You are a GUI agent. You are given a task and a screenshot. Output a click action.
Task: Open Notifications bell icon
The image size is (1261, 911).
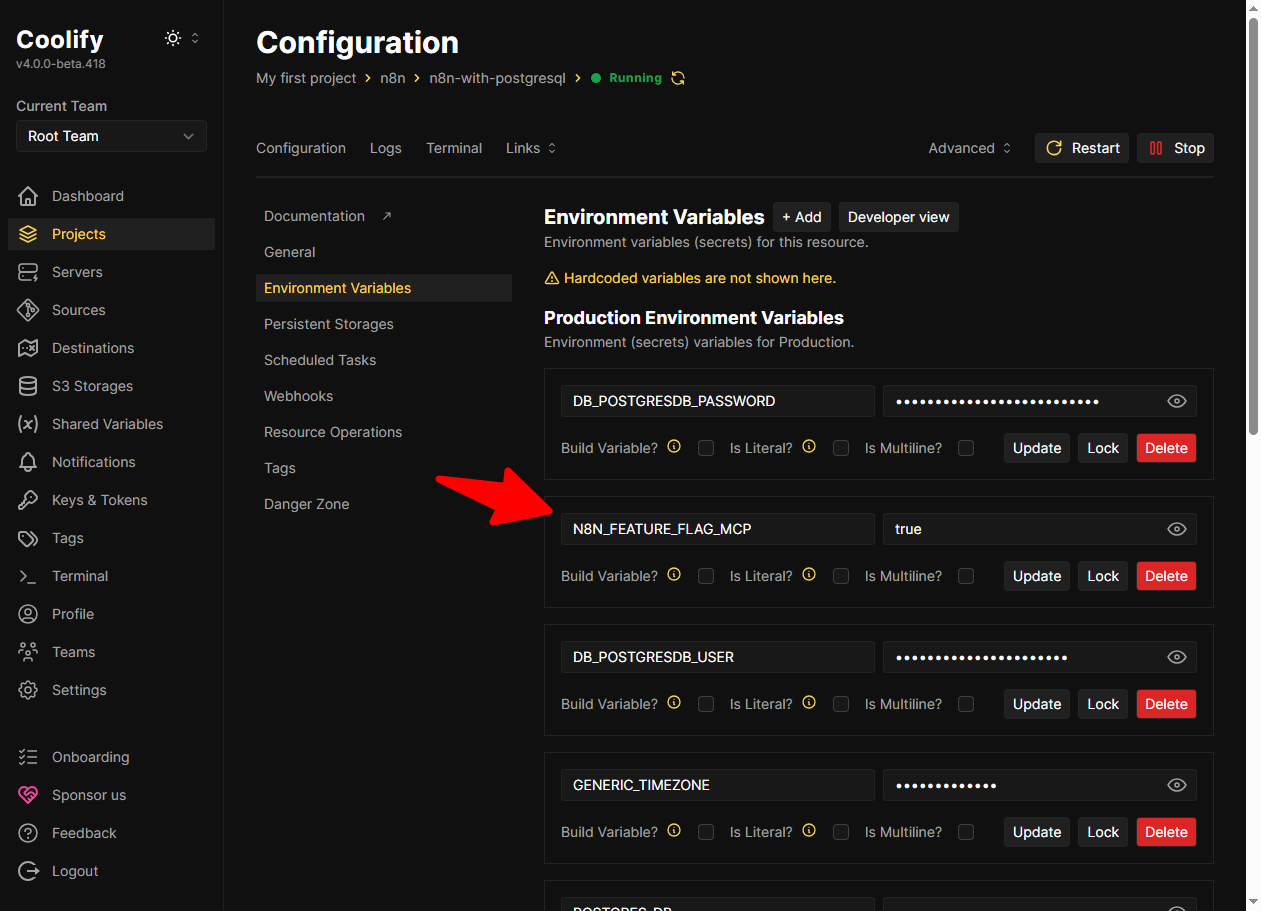click(28, 462)
